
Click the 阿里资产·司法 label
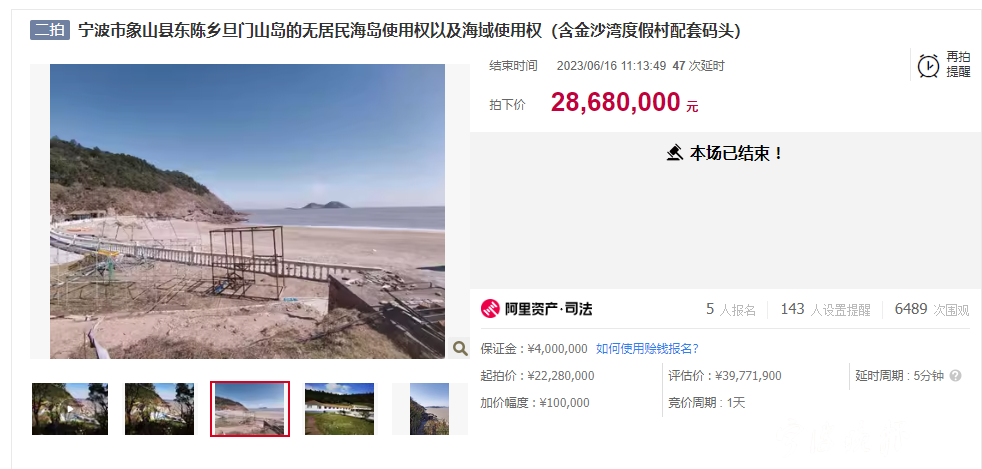[x=549, y=309]
